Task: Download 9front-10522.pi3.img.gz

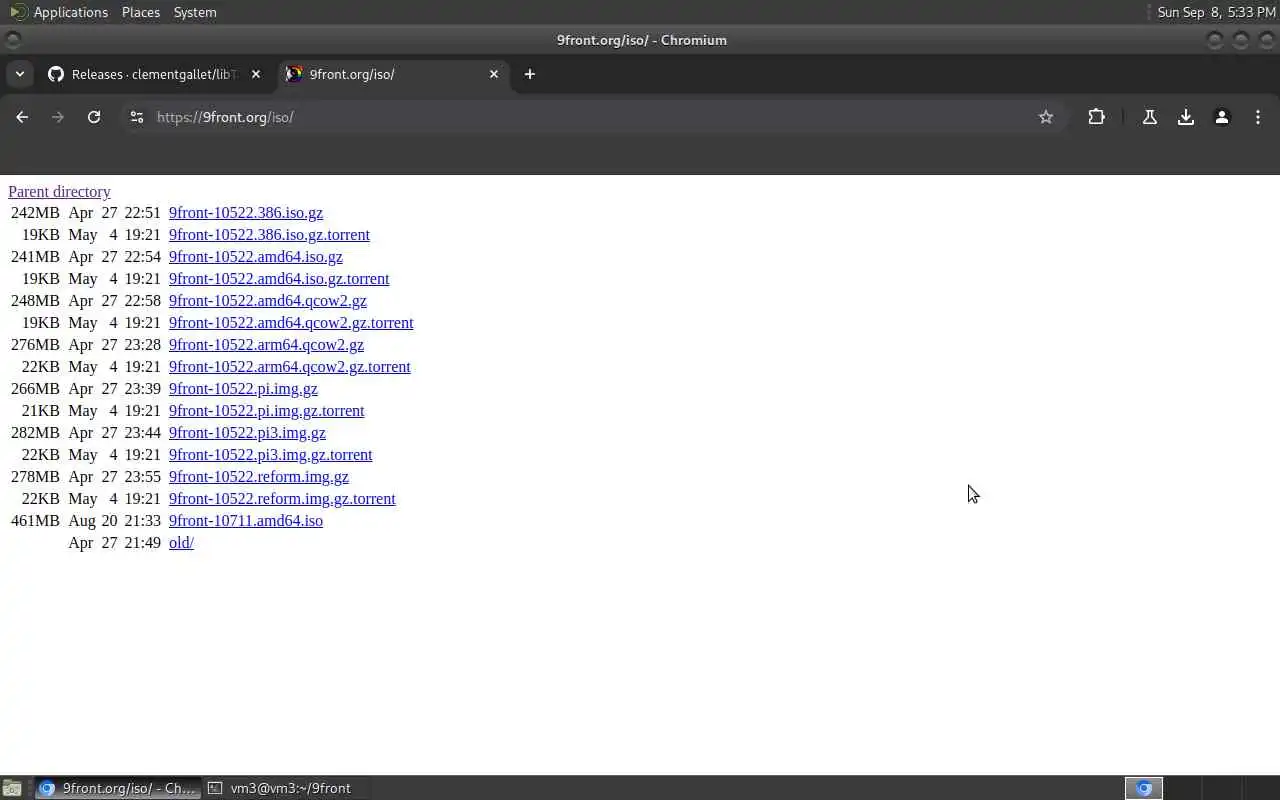Action: 247,433
